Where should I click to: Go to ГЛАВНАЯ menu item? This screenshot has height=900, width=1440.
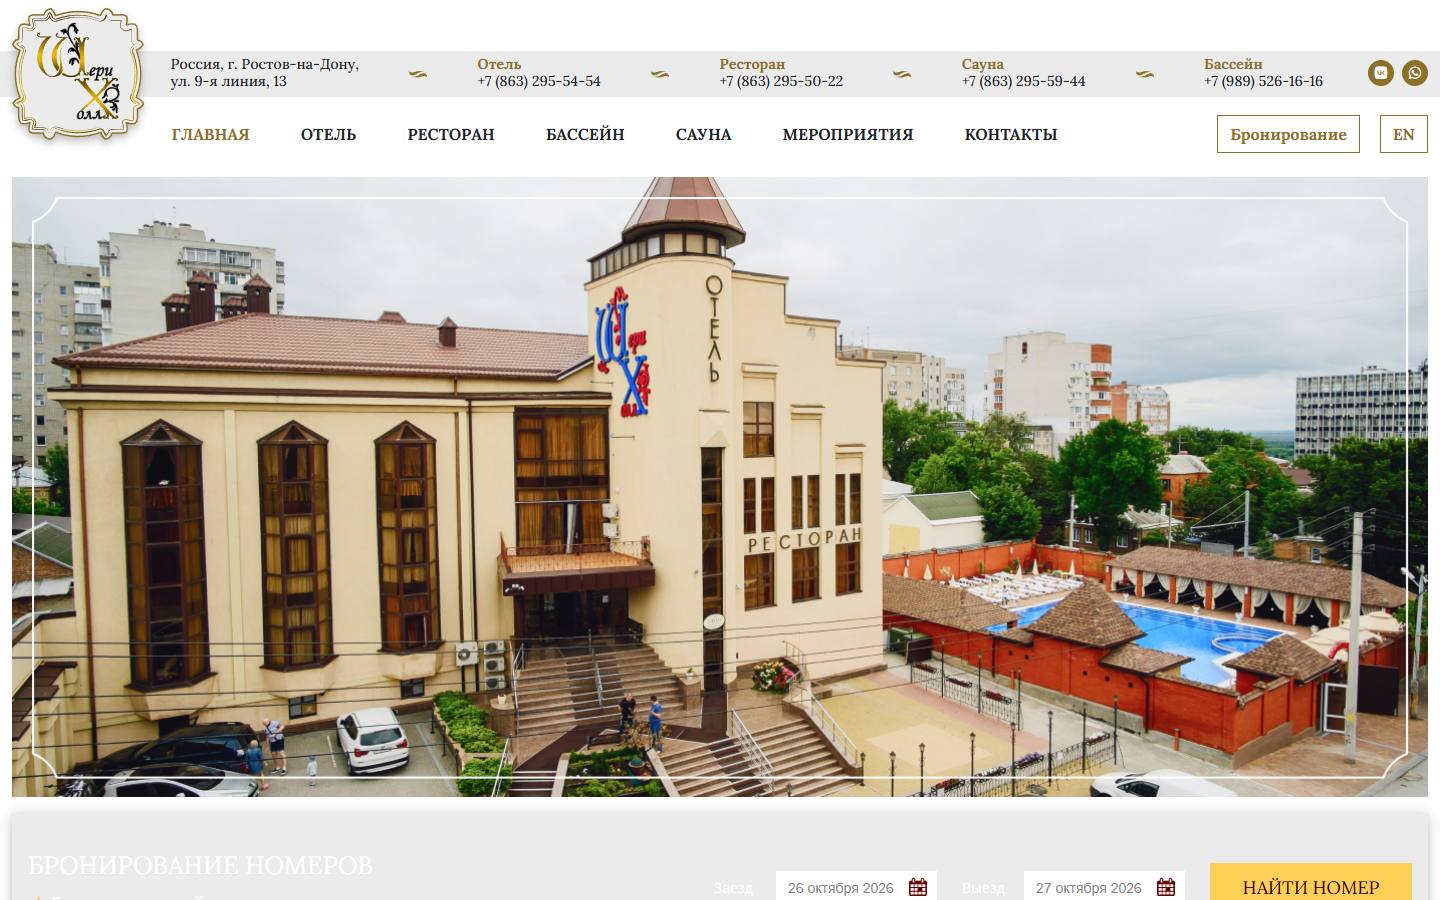pos(210,134)
